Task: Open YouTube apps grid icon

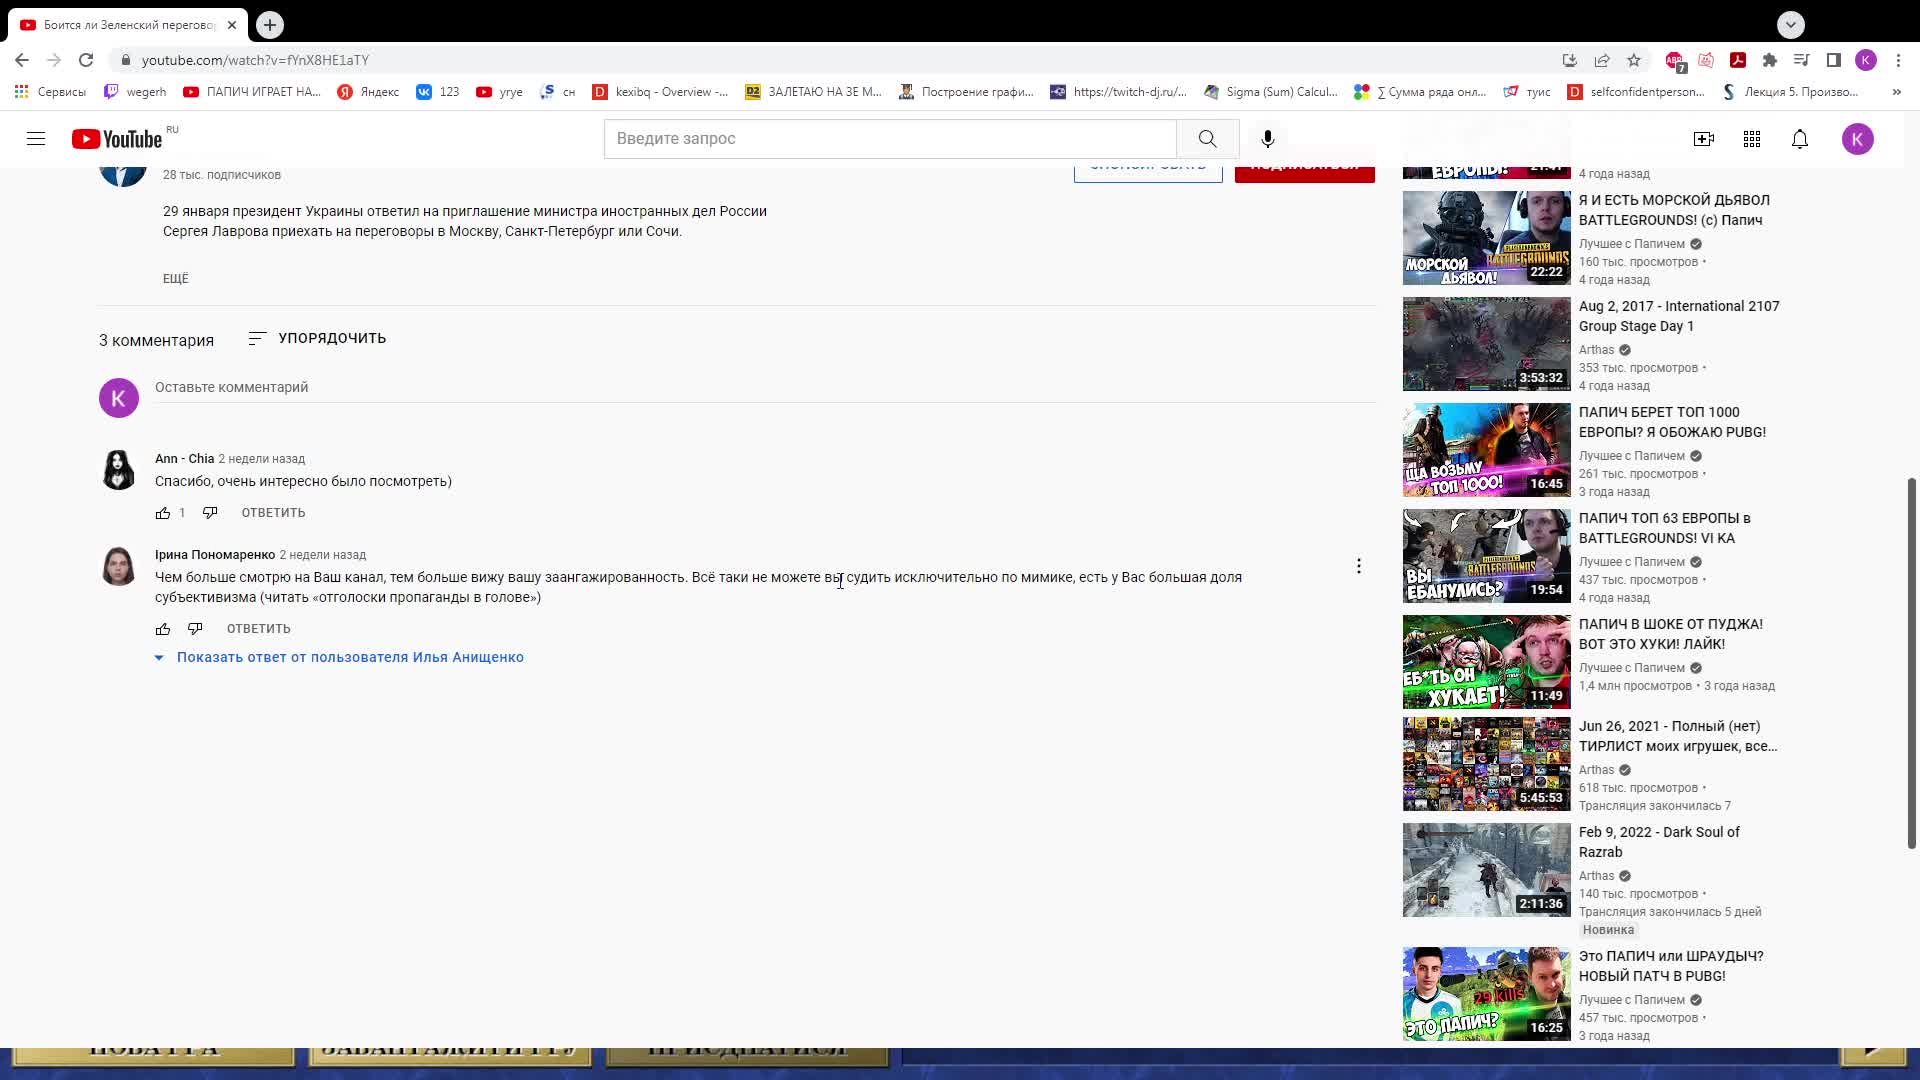Action: pyautogui.click(x=1751, y=139)
